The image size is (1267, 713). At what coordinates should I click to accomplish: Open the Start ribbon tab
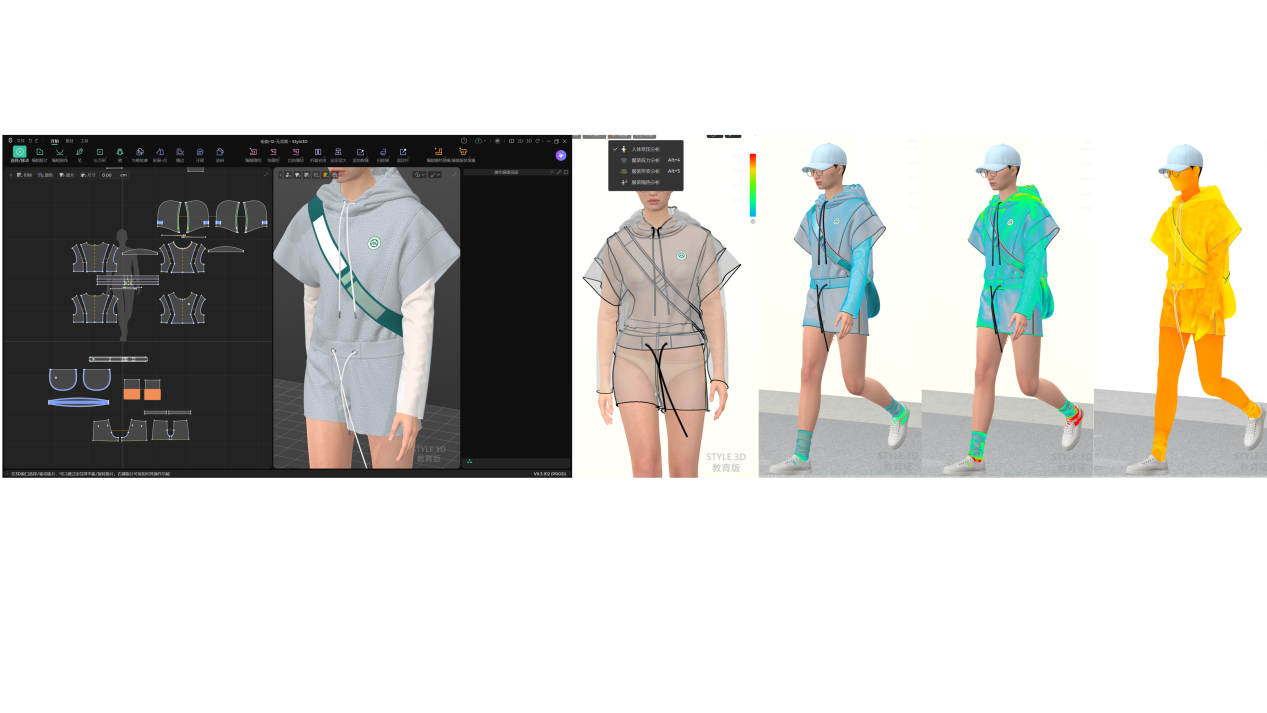(x=55, y=141)
